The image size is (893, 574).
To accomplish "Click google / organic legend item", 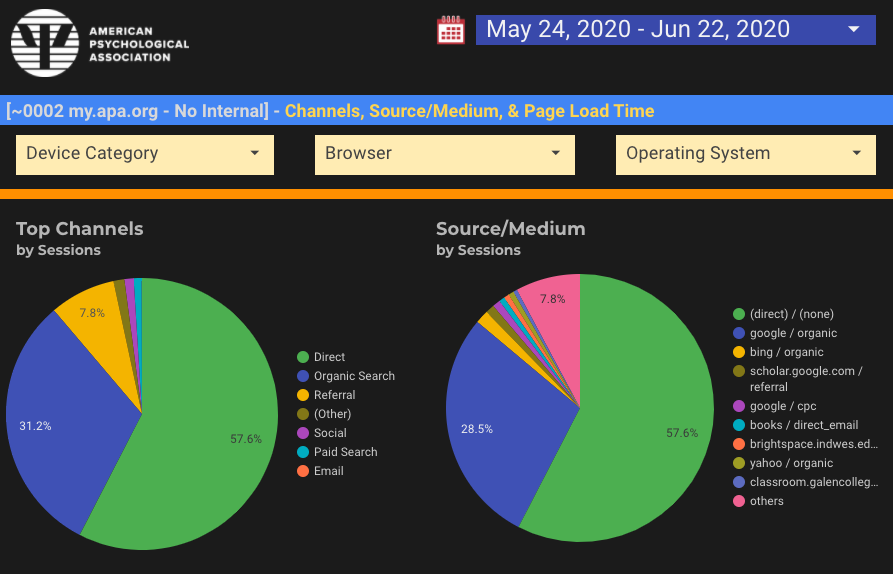I will pyautogui.click(x=793, y=333).
